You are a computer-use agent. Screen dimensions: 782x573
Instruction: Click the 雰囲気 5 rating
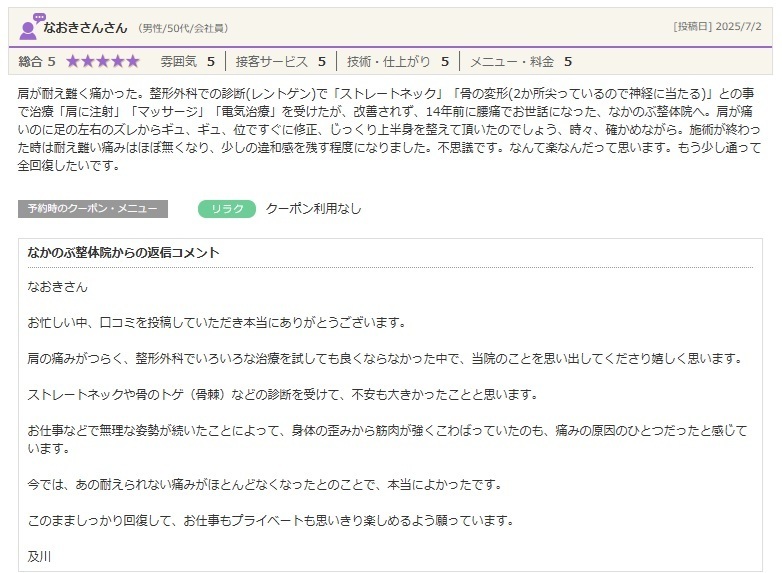click(x=188, y=62)
